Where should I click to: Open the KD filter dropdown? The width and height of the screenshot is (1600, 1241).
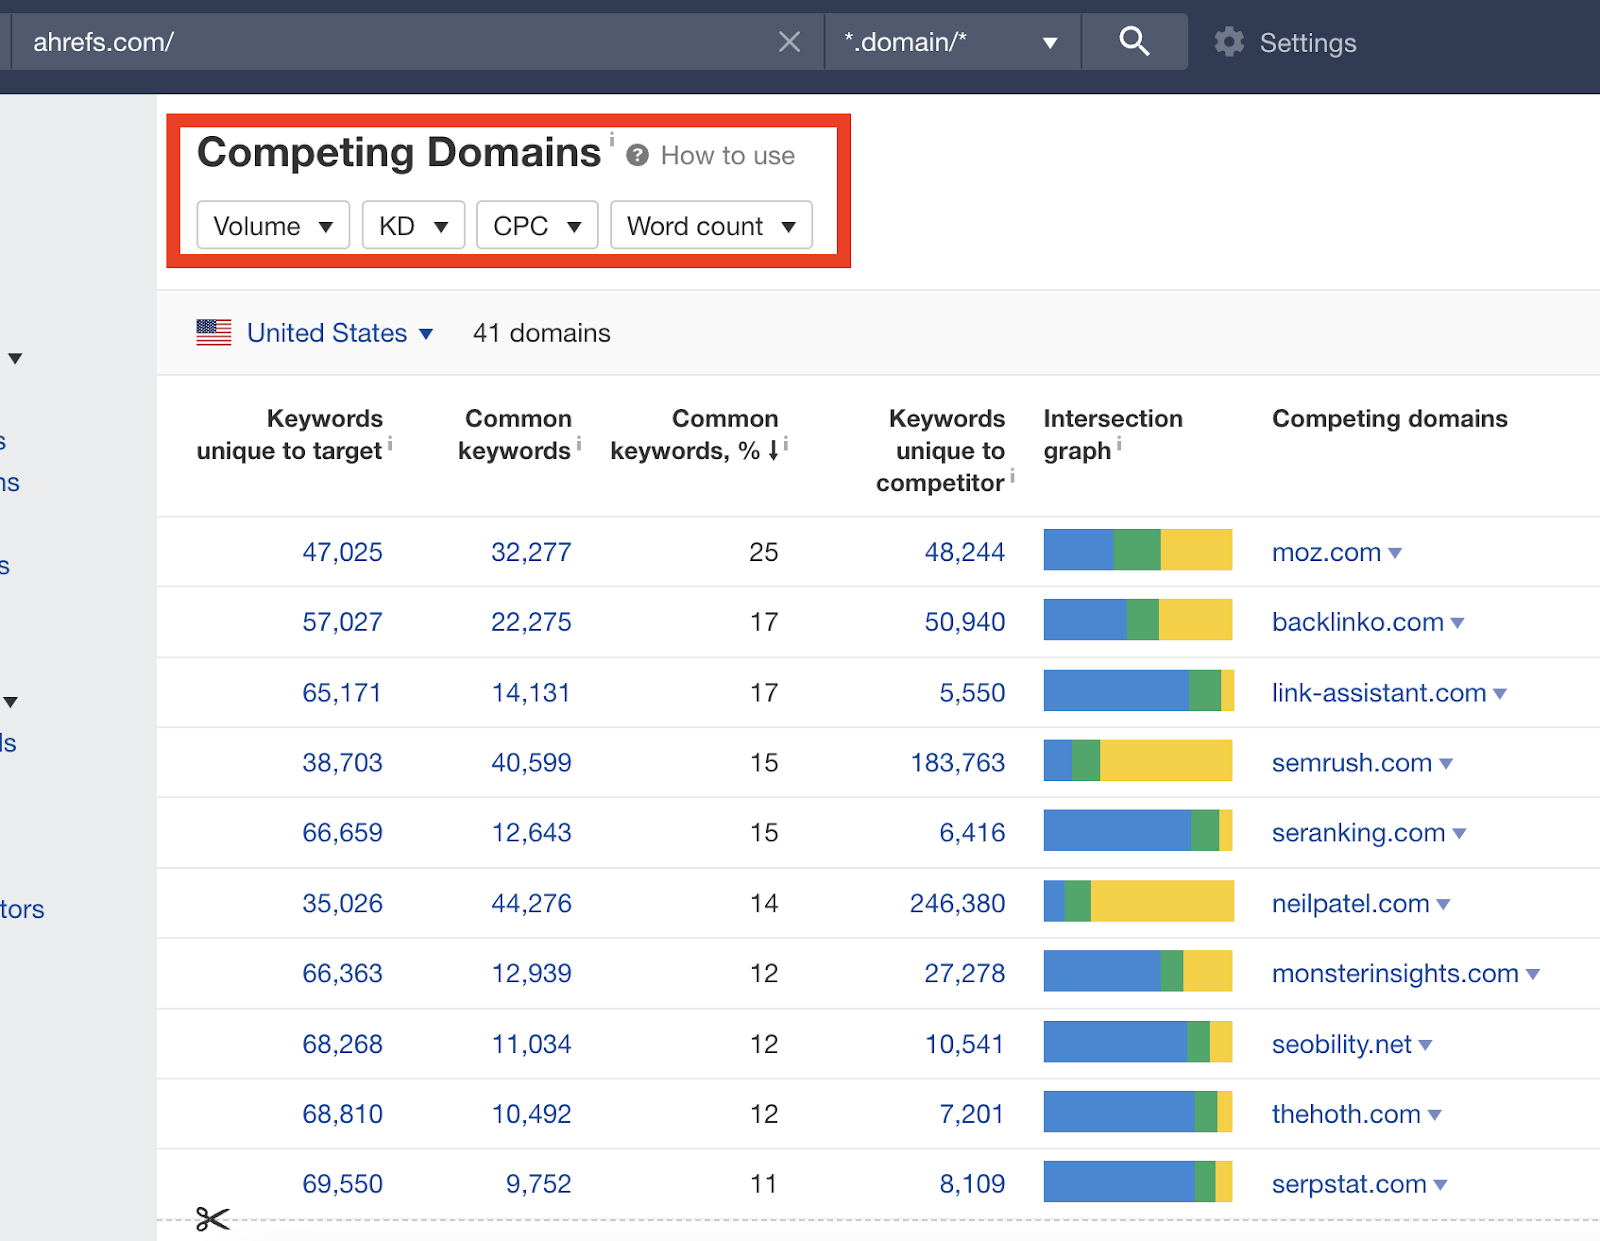[413, 226]
